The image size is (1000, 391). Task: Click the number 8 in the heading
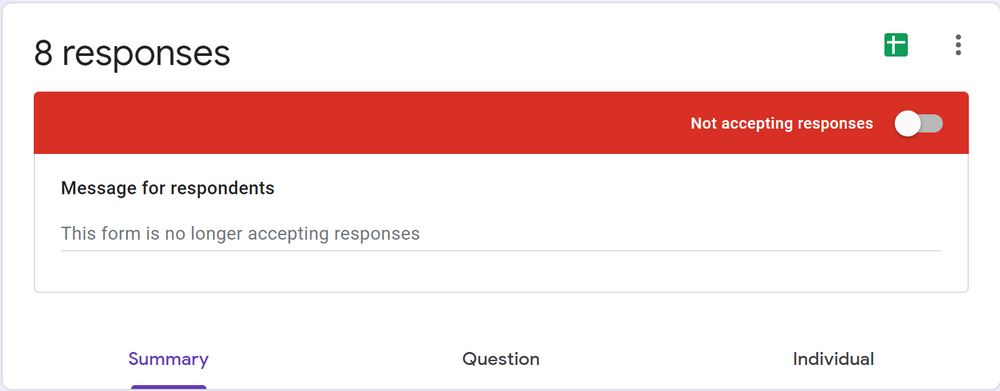pos(43,53)
